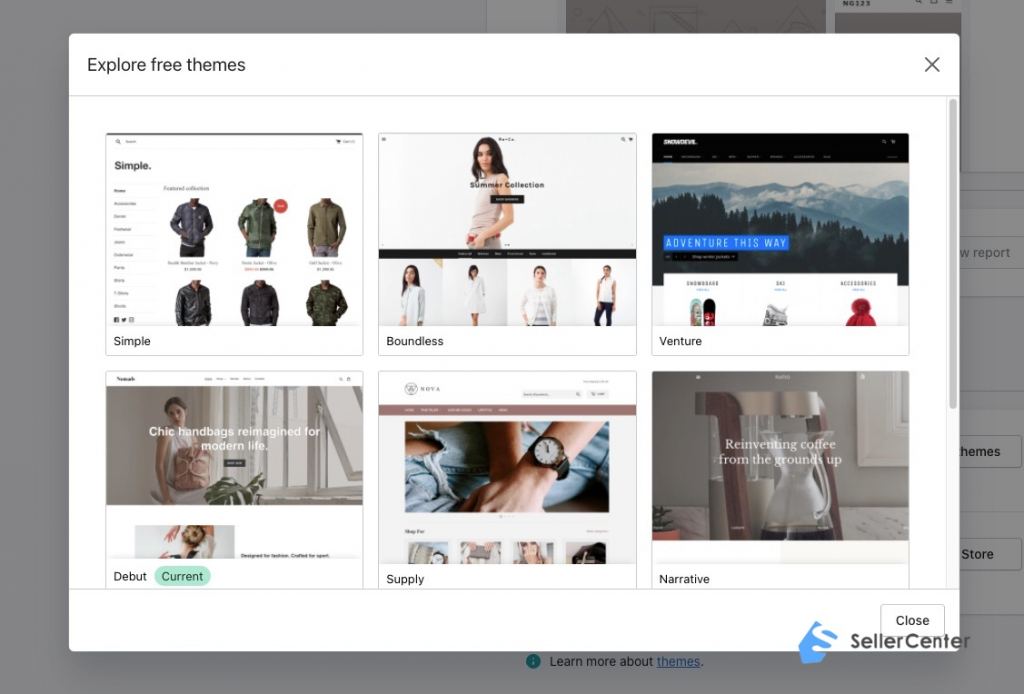
Task: Click the Simple theme name label
Action: tap(132, 341)
